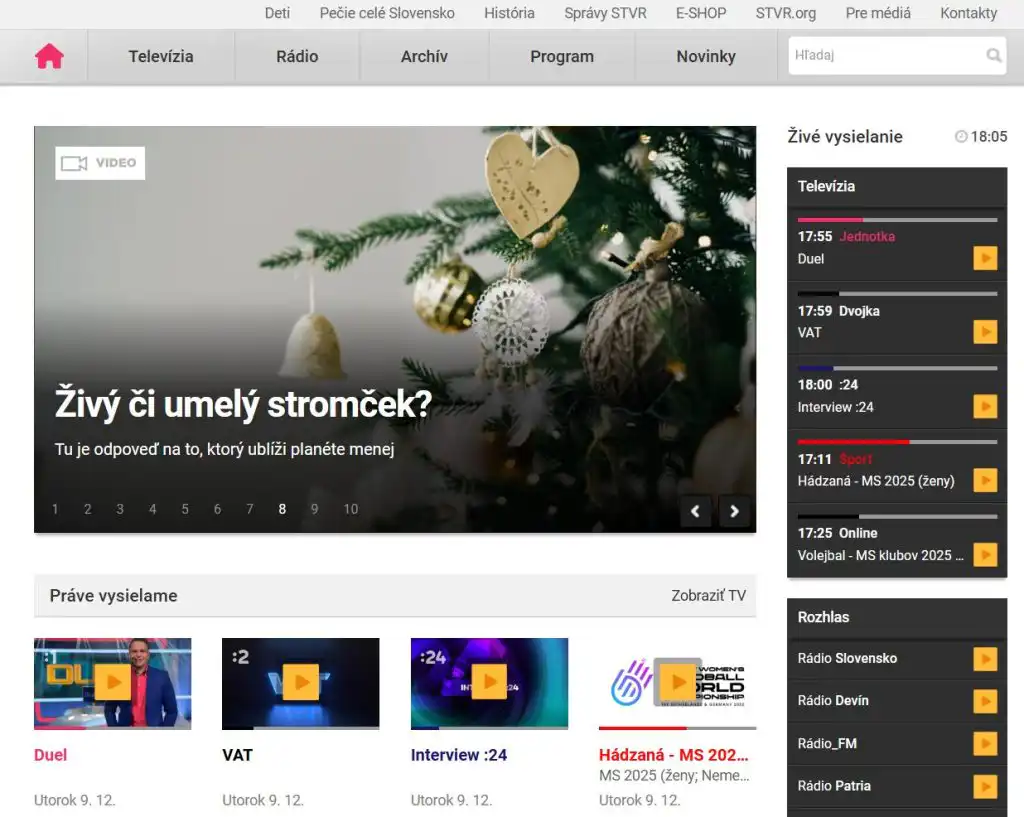Play Rádio Devín stream
1024x817 pixels.
click(985, 701)
